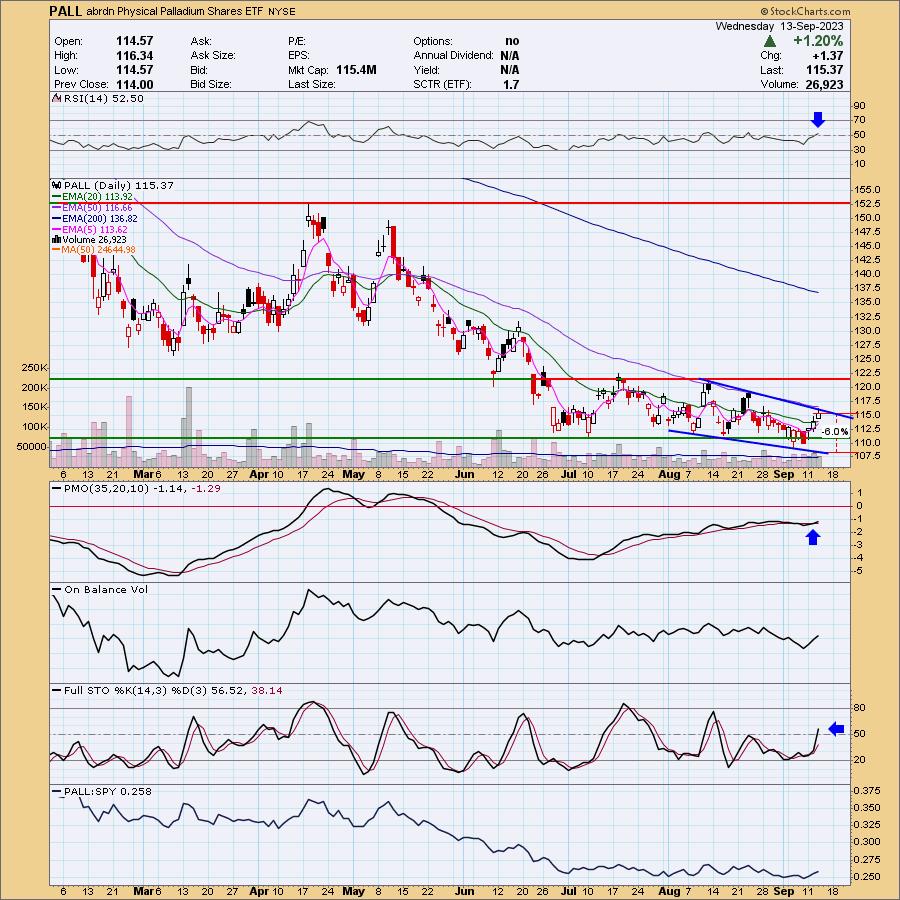Click the abrdn Physical Palladium Shares ETF name
This screenshot has height=900, width=900.
pyautogui.click(x=175, y=11)
